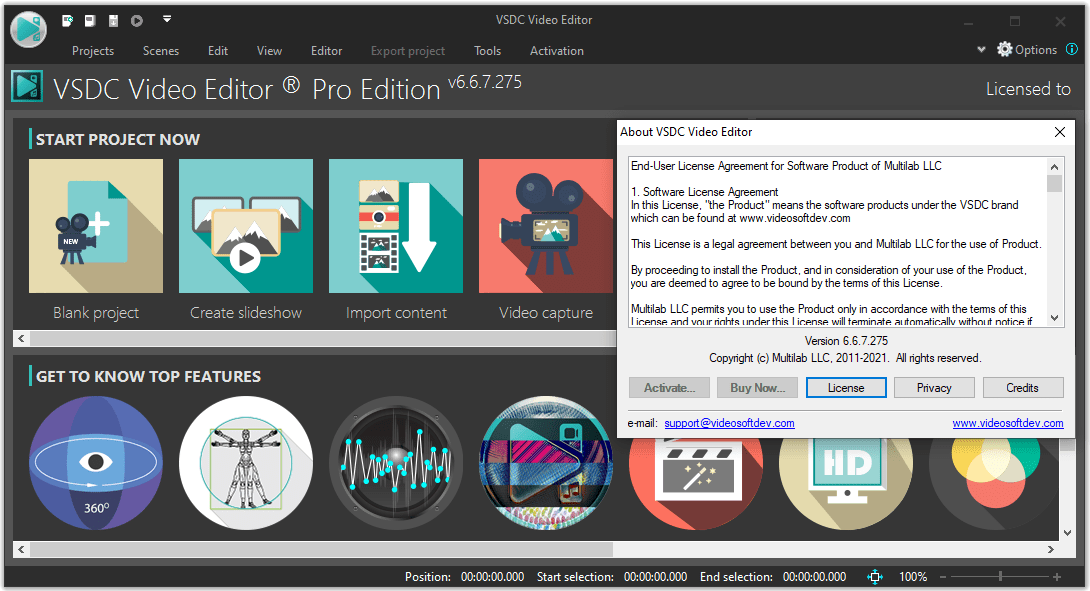Click the Activate... button in About dialog
This screenshot has width=1090, height=591.
[669, 388]
